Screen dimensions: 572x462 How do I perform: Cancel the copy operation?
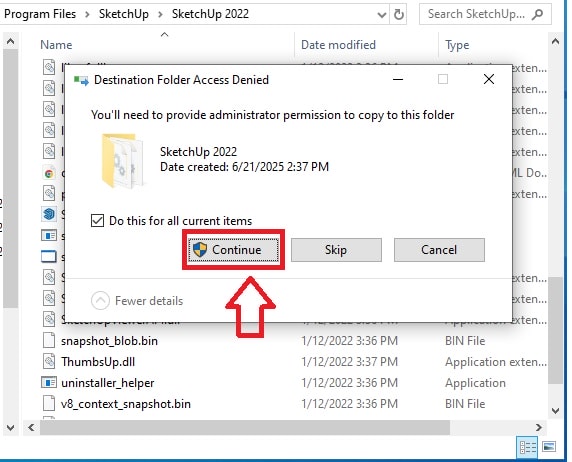pos(439,250)
